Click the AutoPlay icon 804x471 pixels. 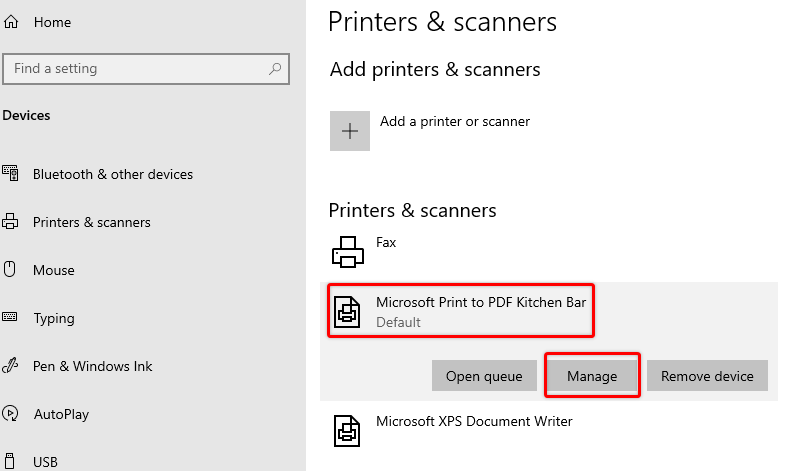[10, 413]
